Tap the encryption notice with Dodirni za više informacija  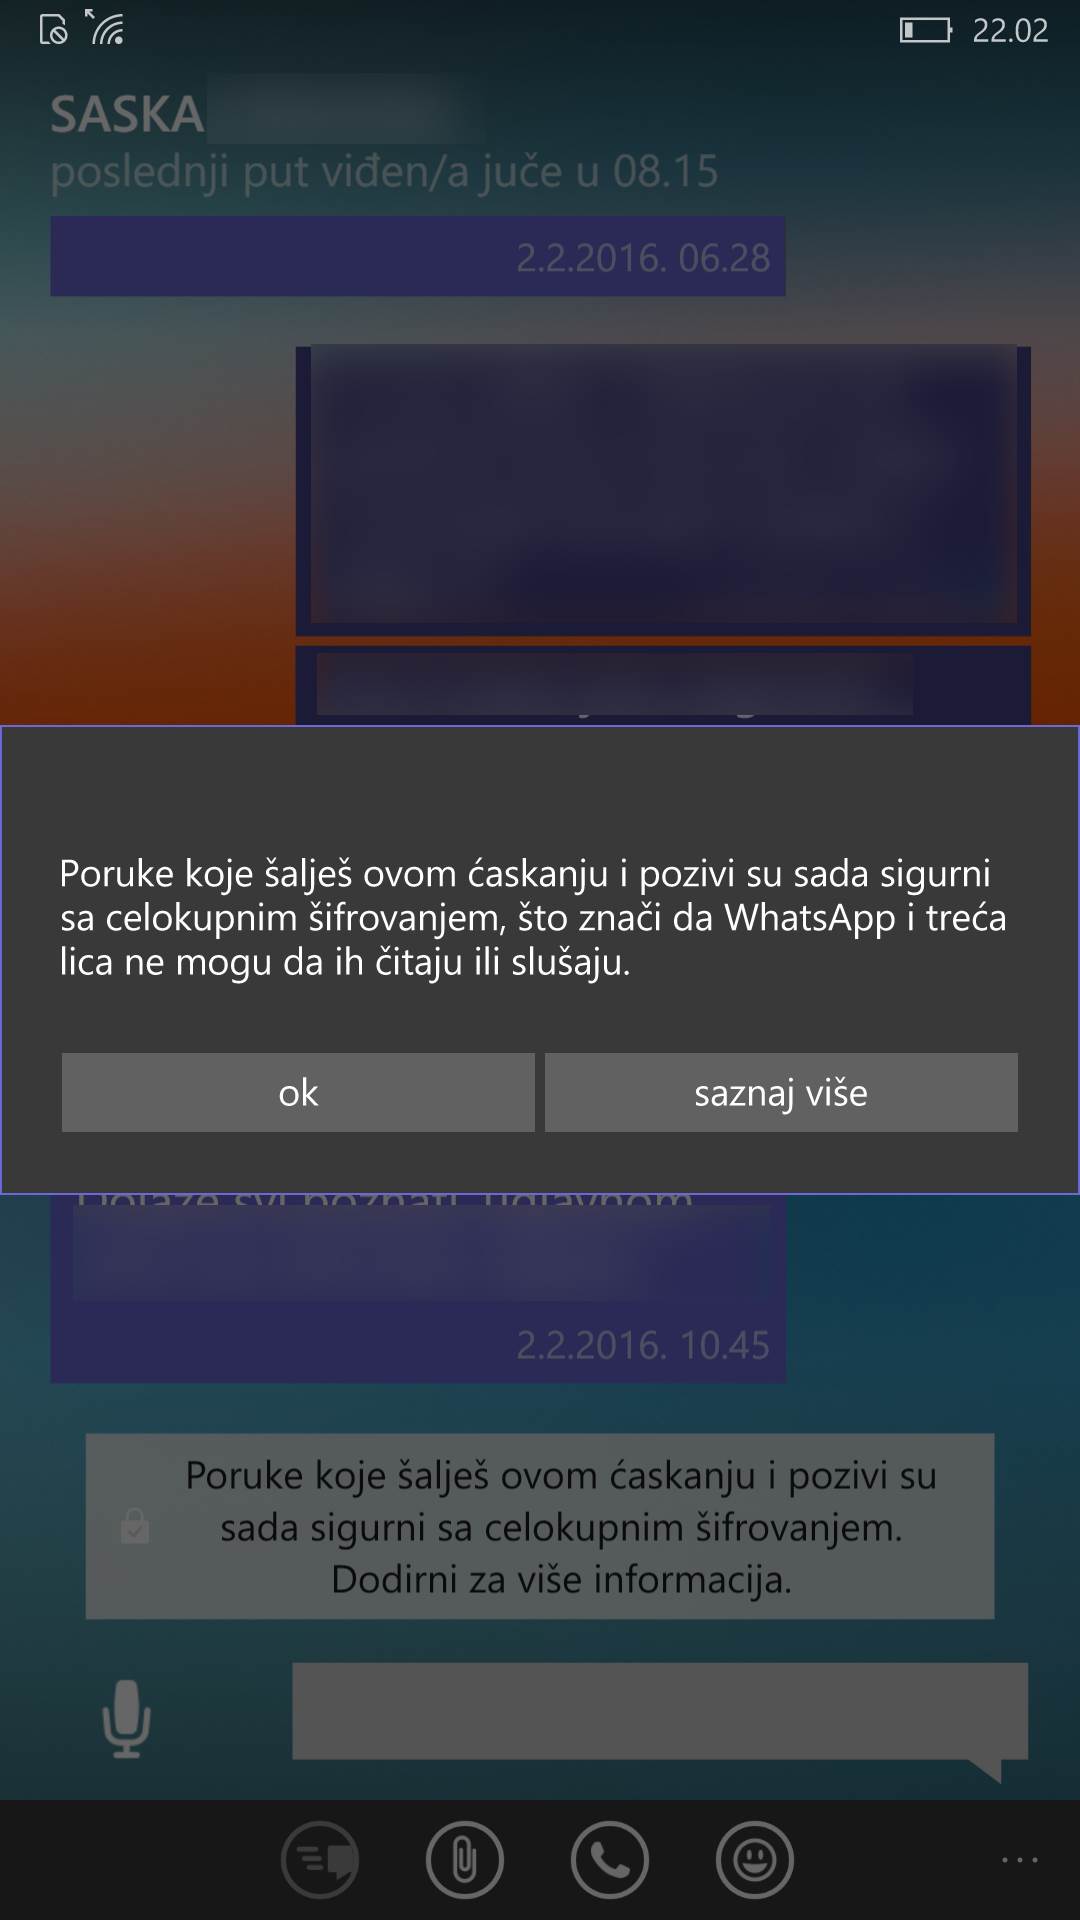tap(540, 1526)
